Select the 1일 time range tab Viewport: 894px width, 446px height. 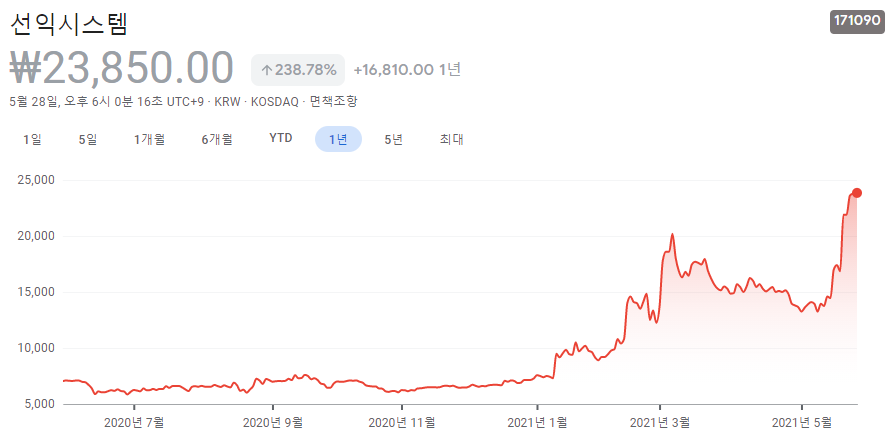point(32,139)
